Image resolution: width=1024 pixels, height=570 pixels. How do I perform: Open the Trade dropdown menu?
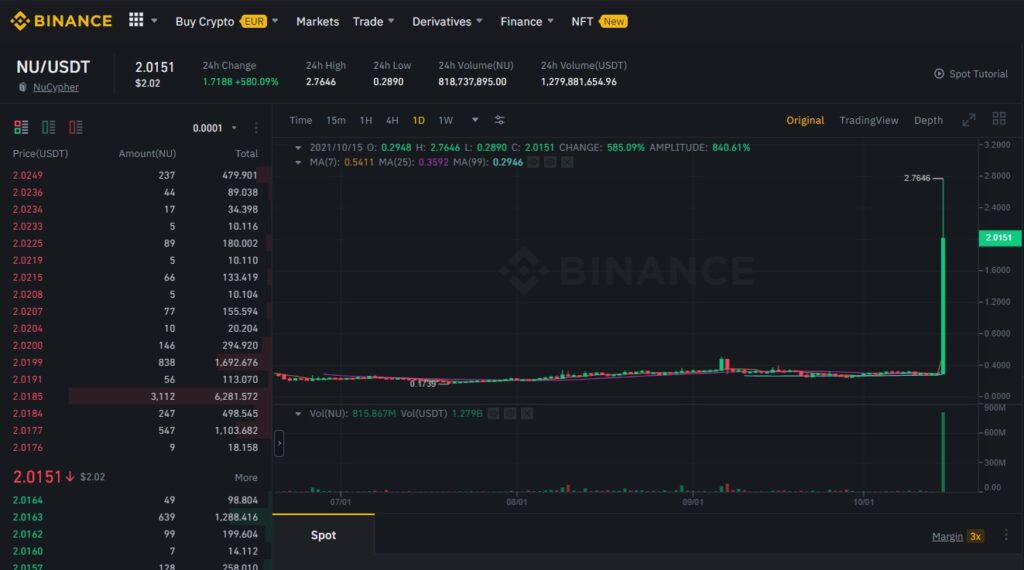click(x=374, y=22)
